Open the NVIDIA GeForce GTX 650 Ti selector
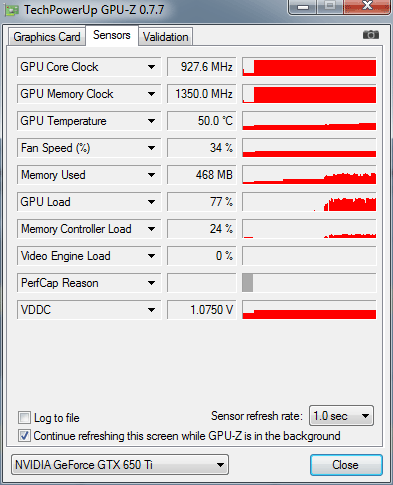 [x=120, y=464]
